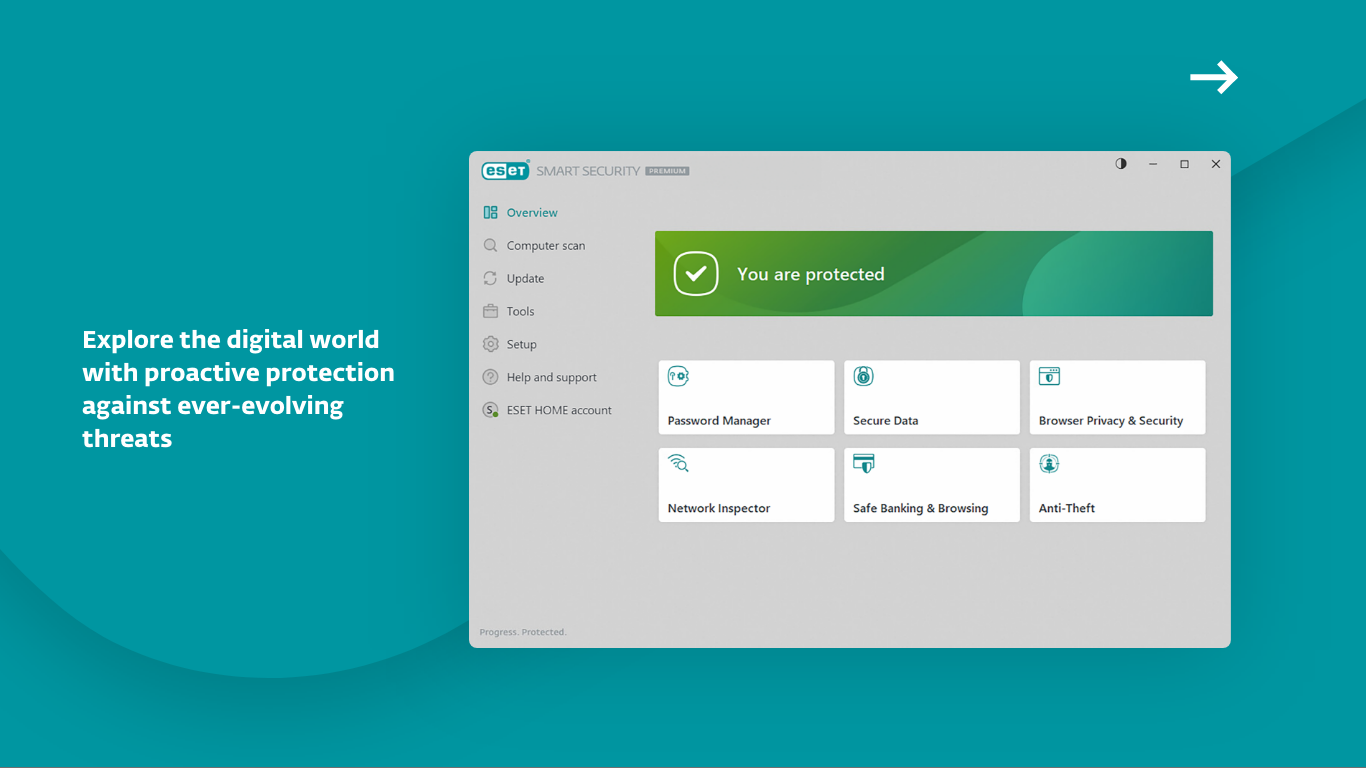
Task: Click the ESET HOME account icon
Action: point(490,410)
